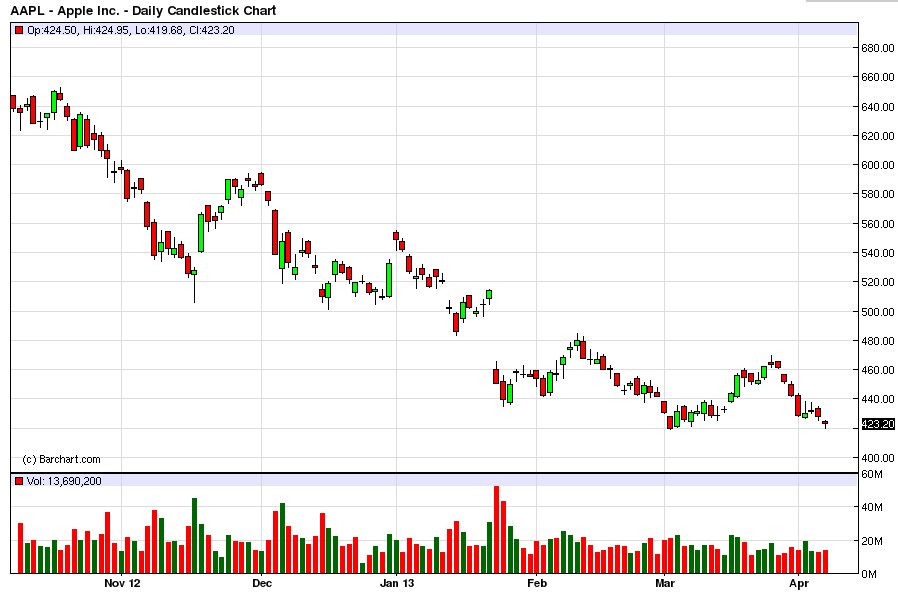Click the Apr date label
The height and width of the screenshot is (592, 898).
[799, 583]
